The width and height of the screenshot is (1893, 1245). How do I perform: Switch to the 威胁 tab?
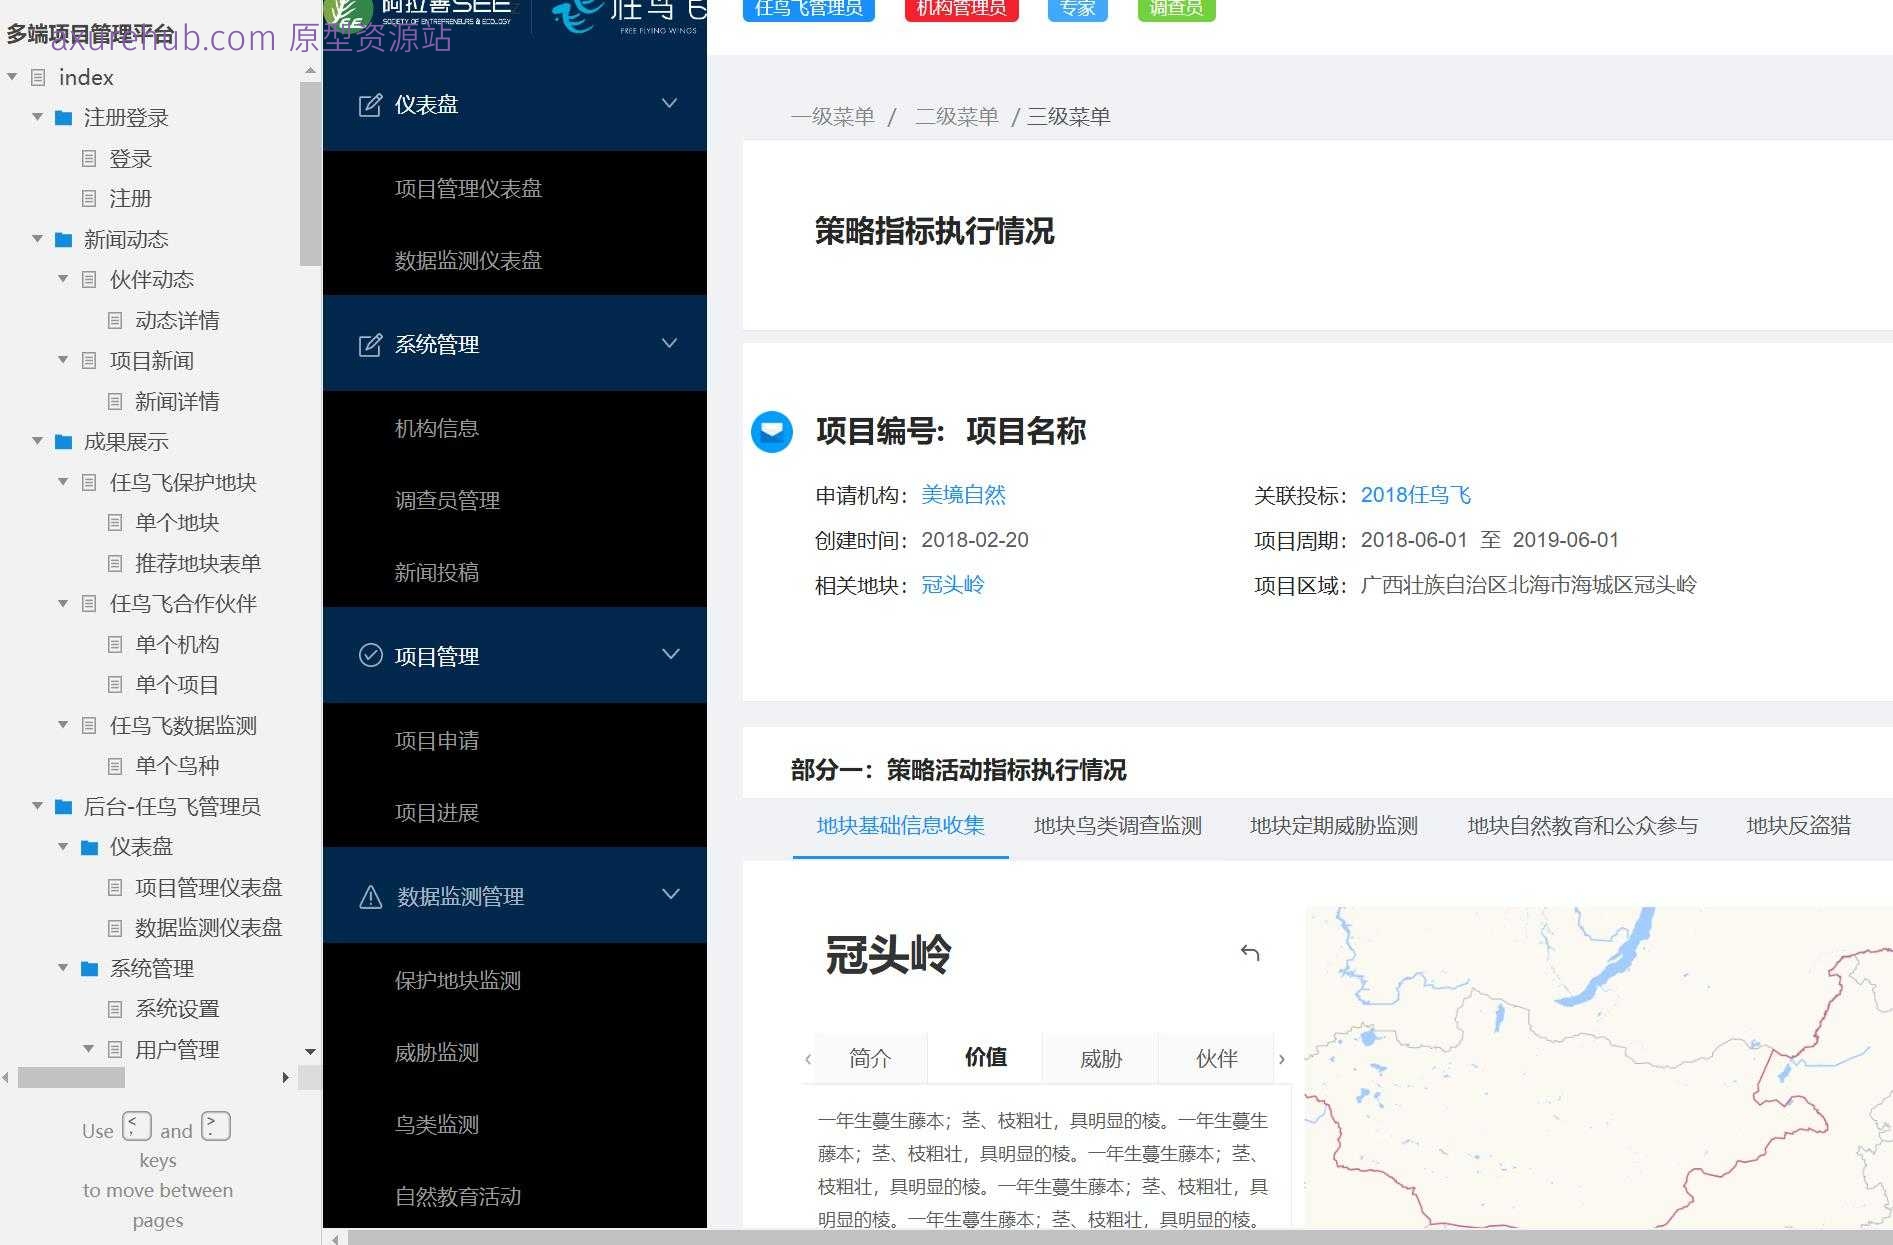[x=1100, y=1058]
